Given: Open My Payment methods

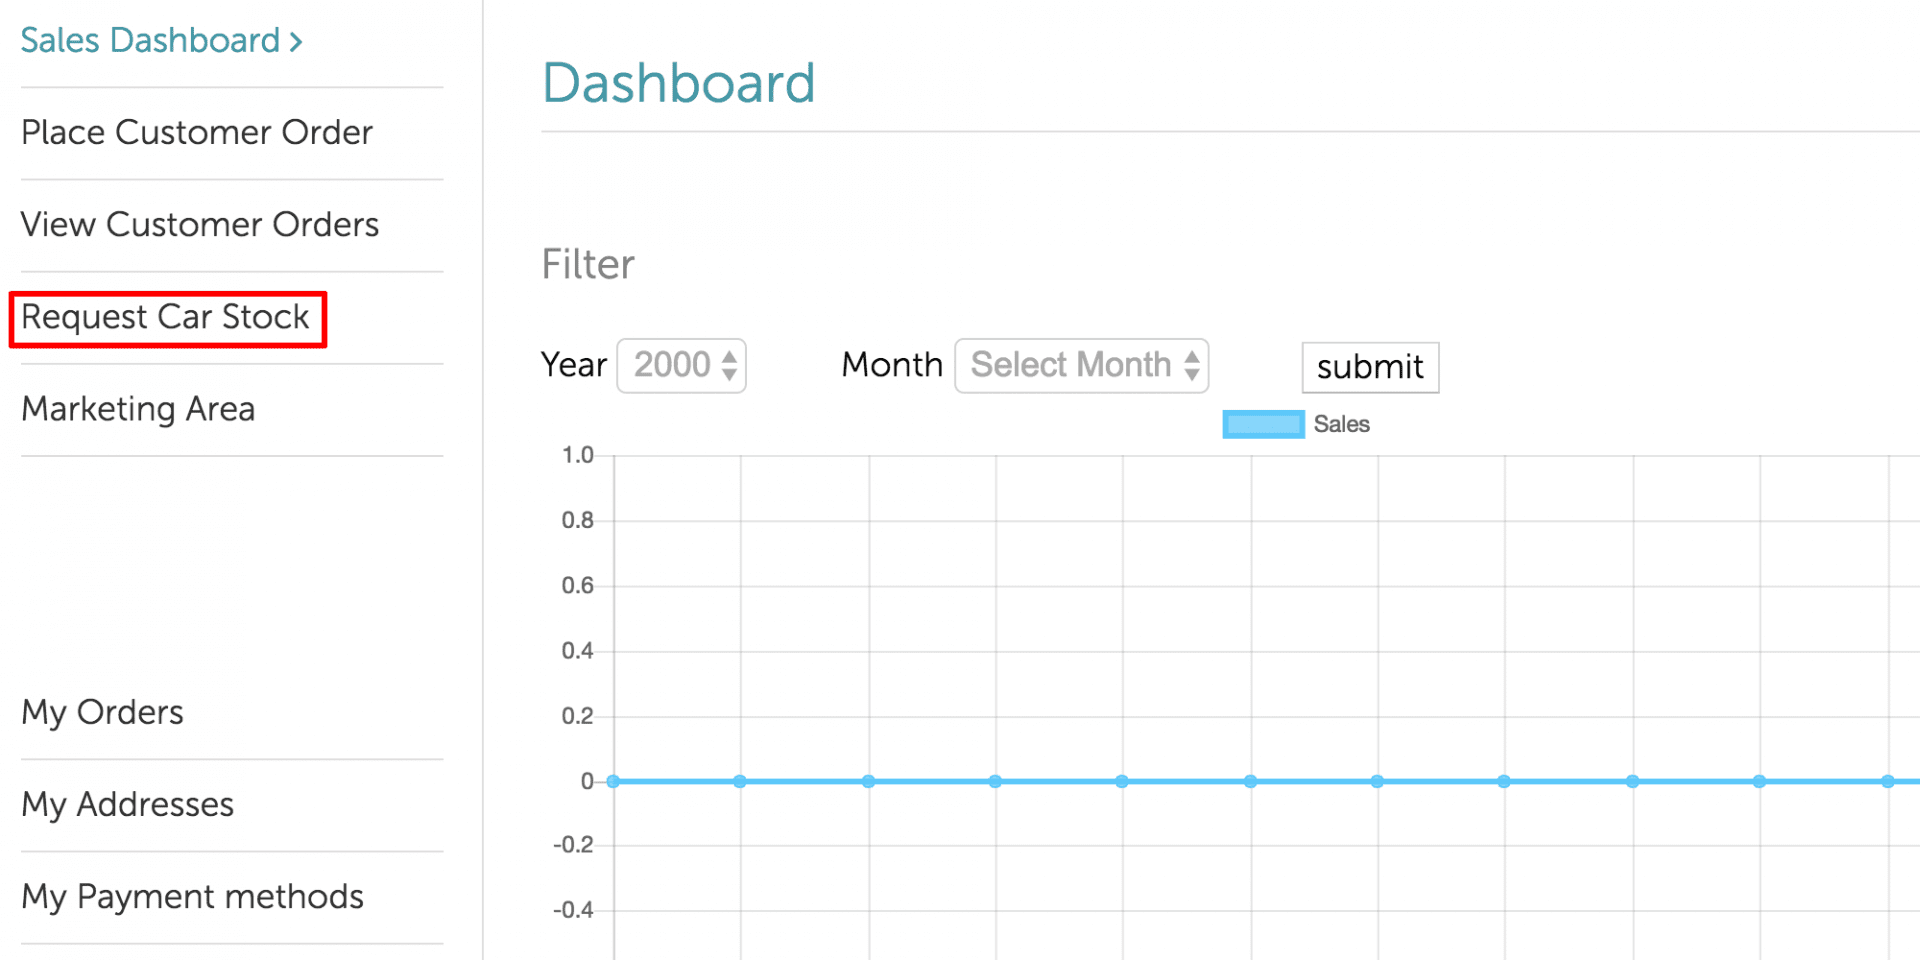Looking at the screenshot, I should click(x=193, y=897).
